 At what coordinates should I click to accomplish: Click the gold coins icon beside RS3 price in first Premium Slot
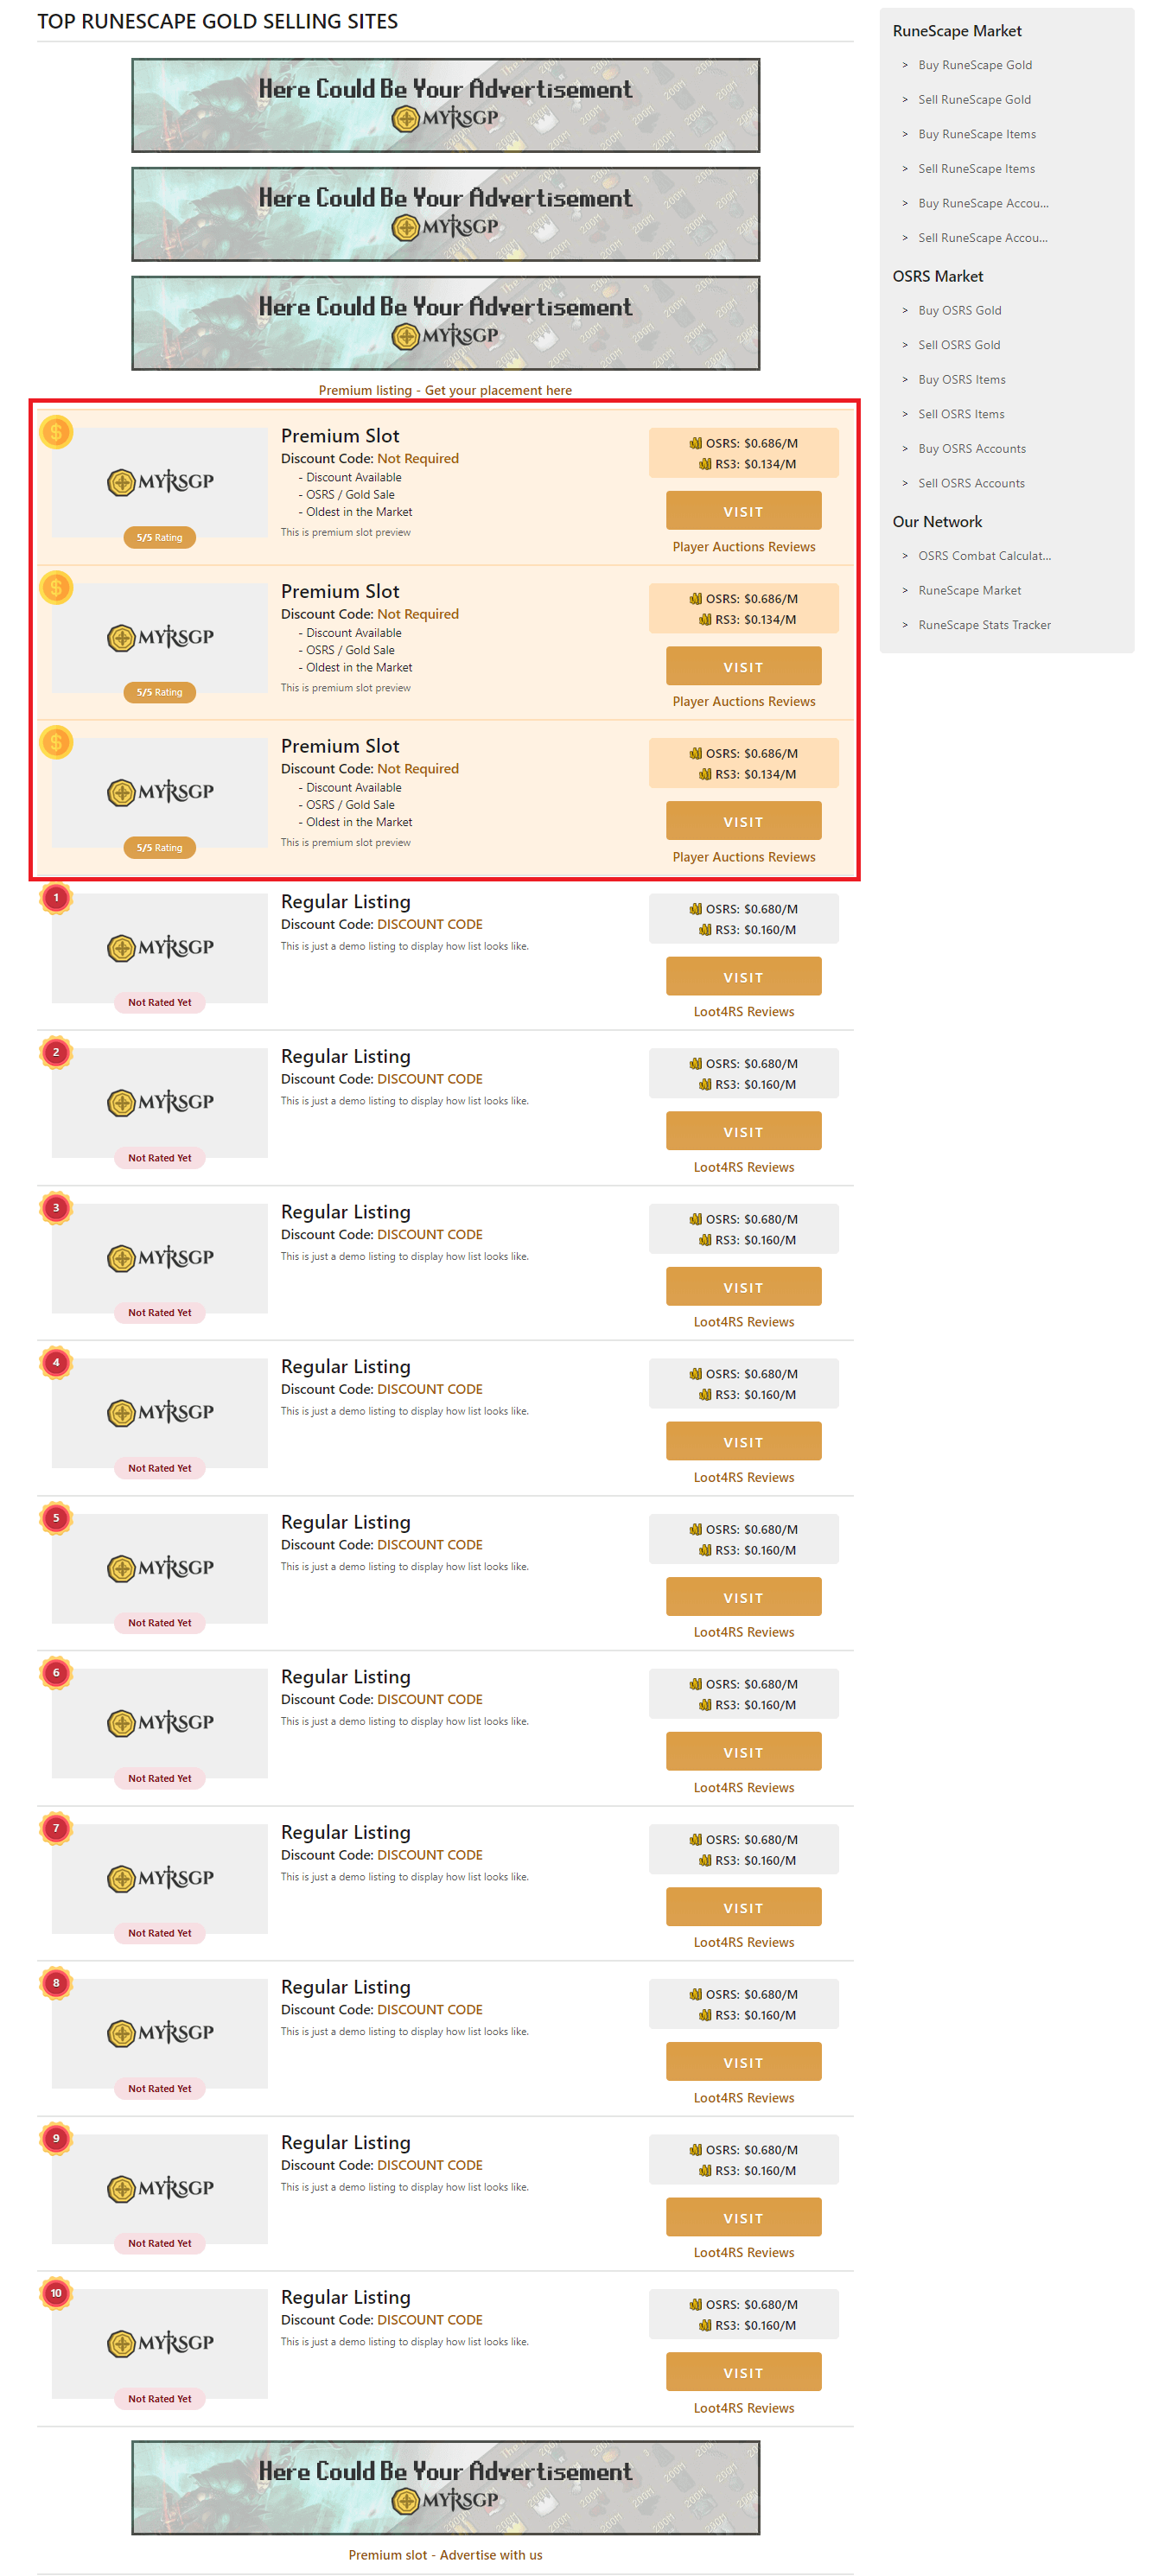coord(705,464)
